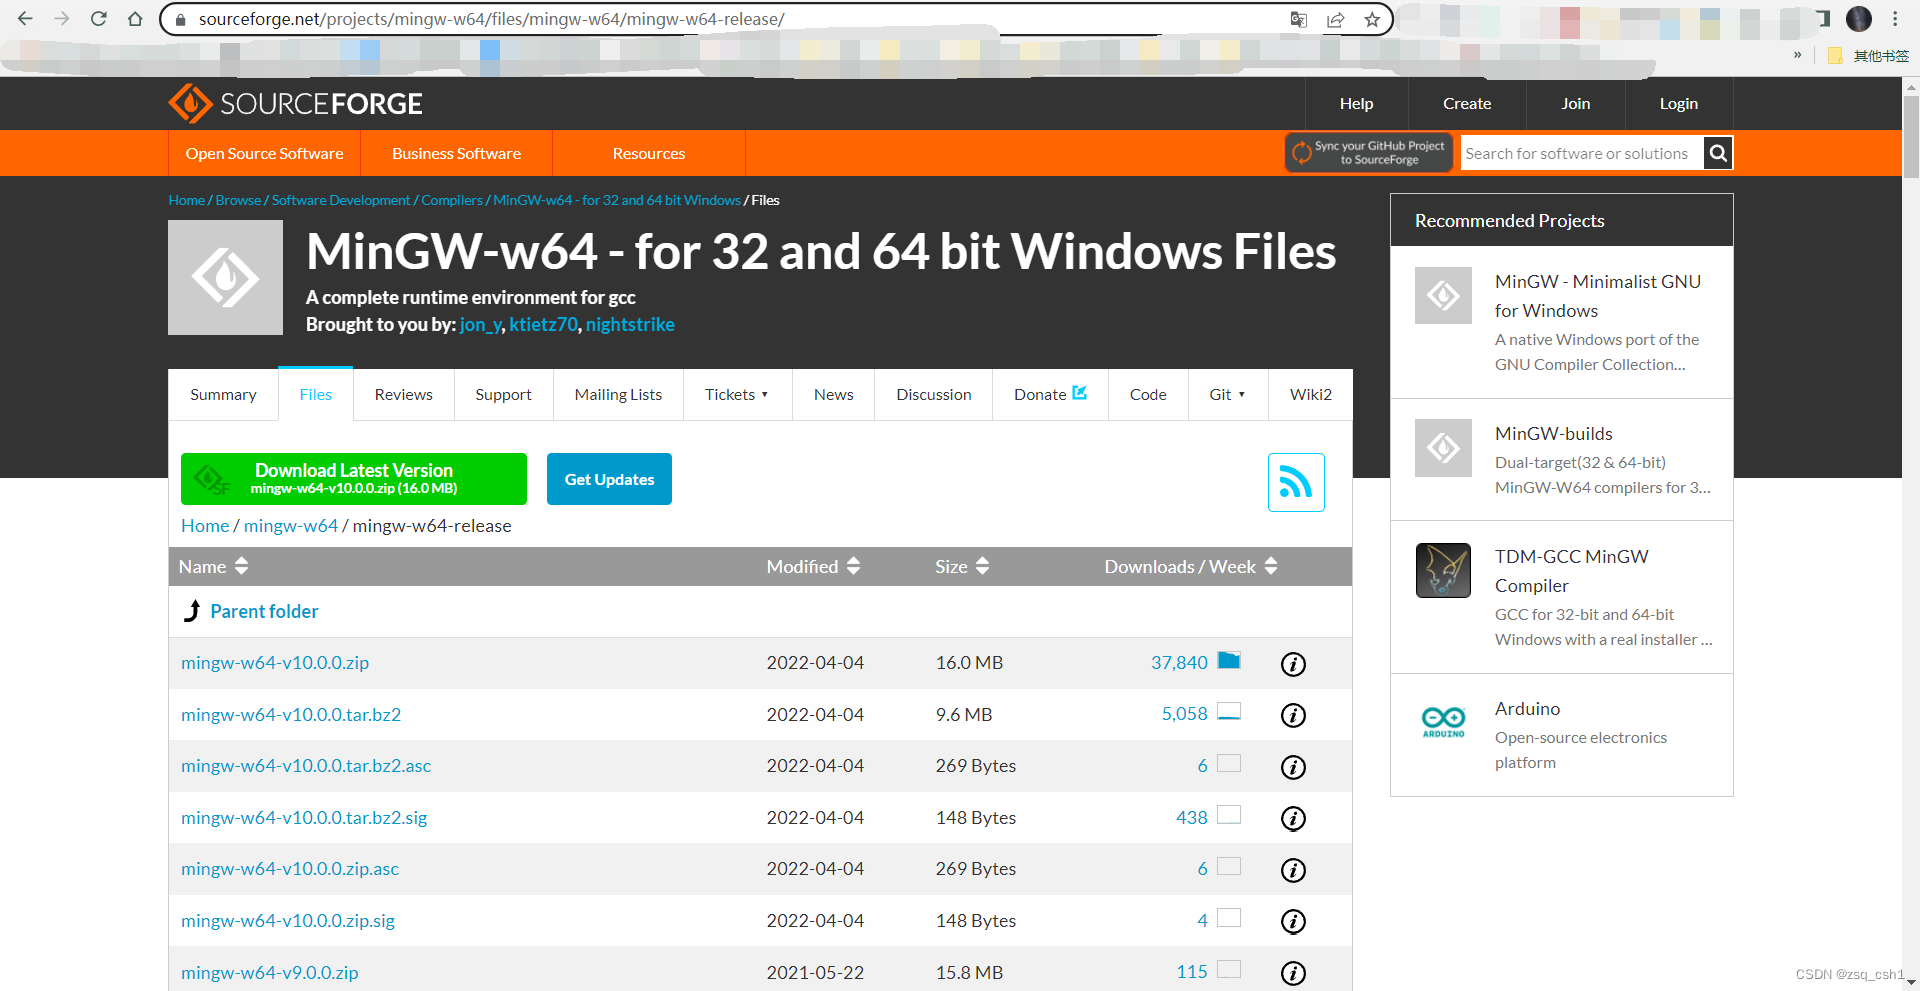Toggle sort arrows on the Name column
1920x991 pixels.
pos(240,566)
